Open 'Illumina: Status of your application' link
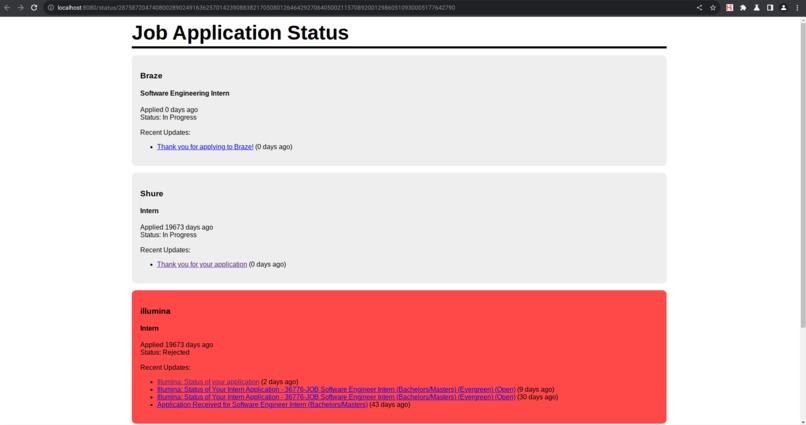 (208, 382)
